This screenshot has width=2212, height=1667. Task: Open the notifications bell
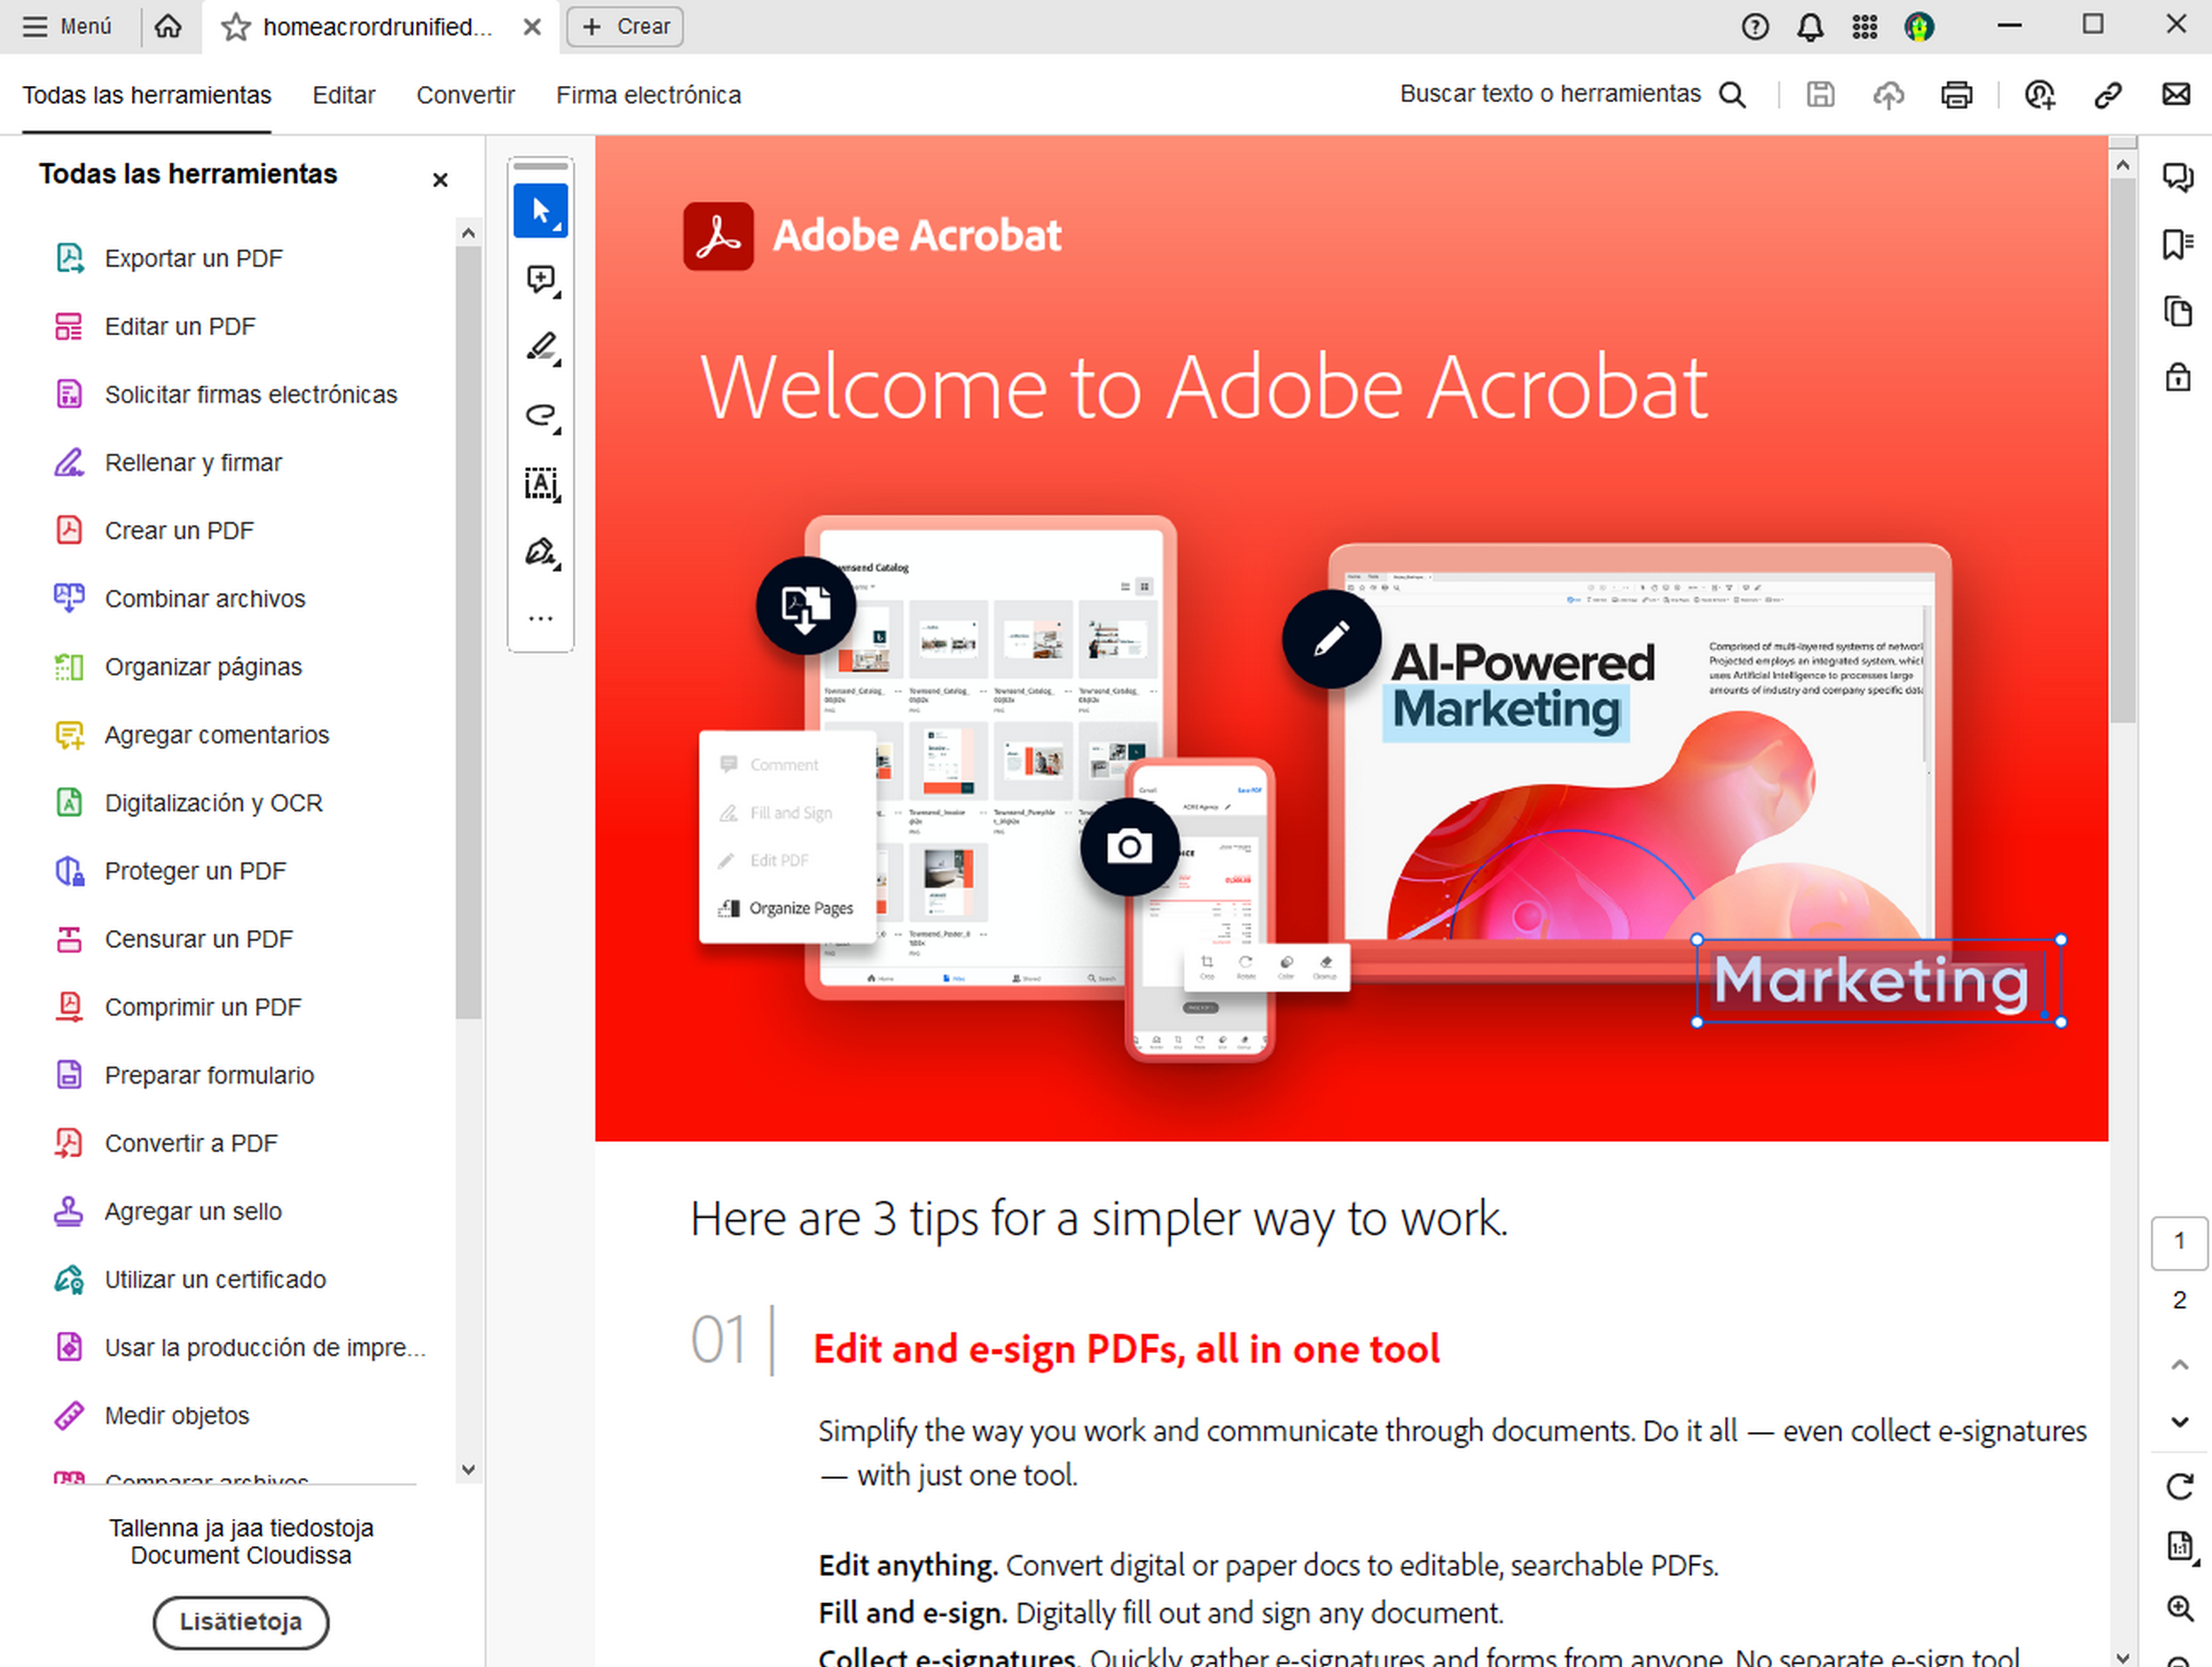(x=1810, y=27)
